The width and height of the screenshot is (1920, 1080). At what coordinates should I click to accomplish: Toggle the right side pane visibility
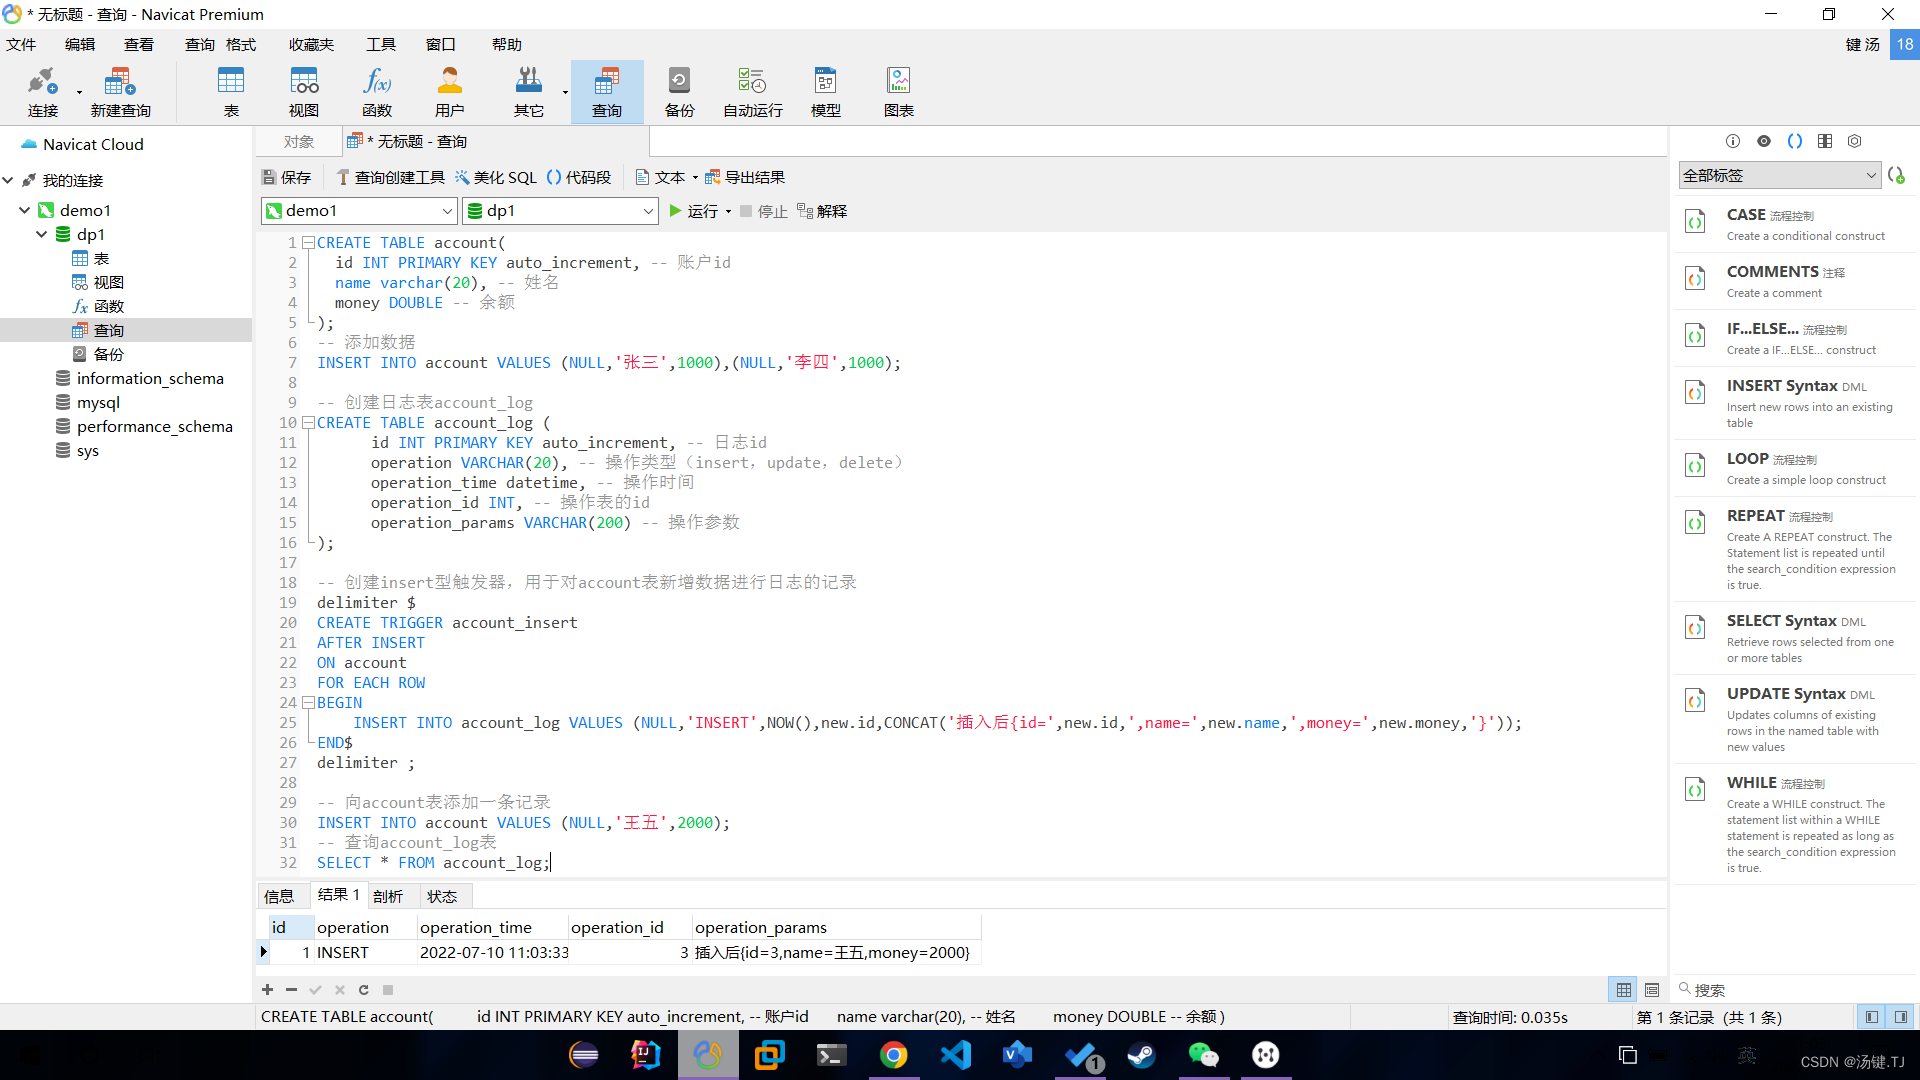click(x=1901, y=1017)
